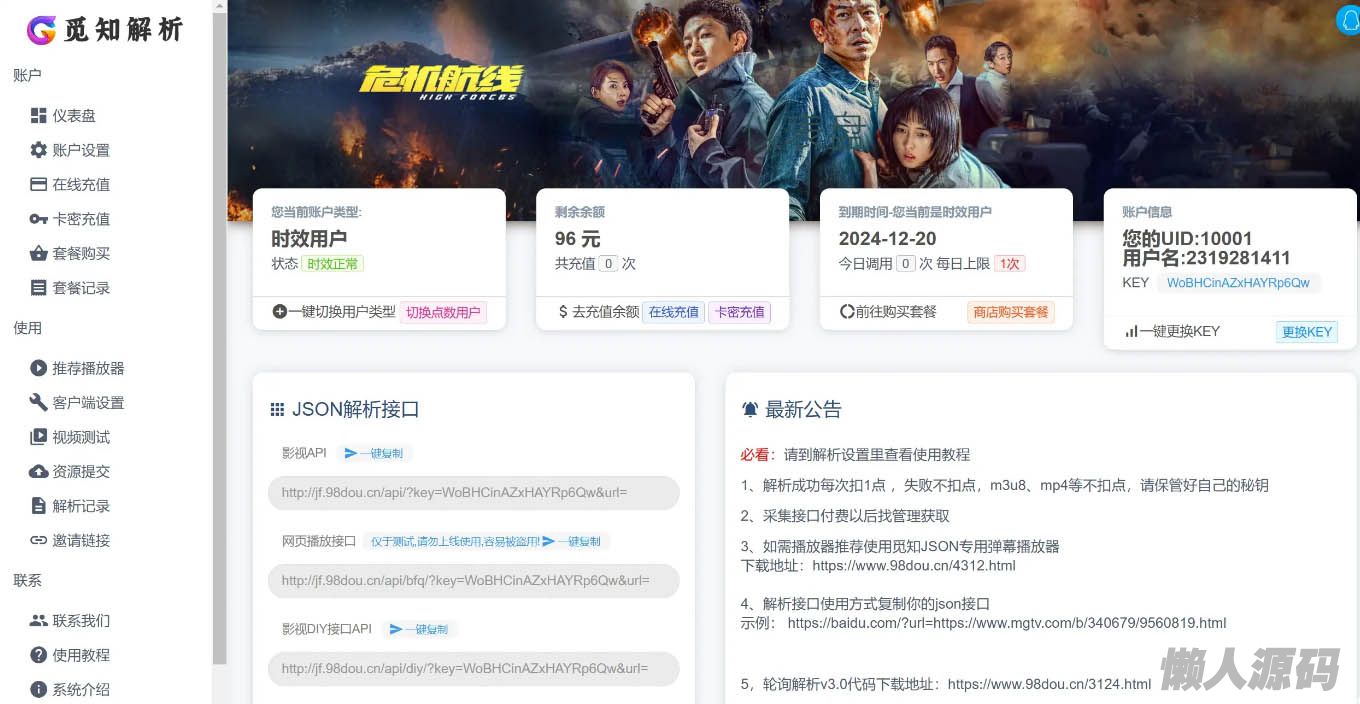Open the 仪表盘 dashboard icon
1360x704 pixels.
click(39, 115)
